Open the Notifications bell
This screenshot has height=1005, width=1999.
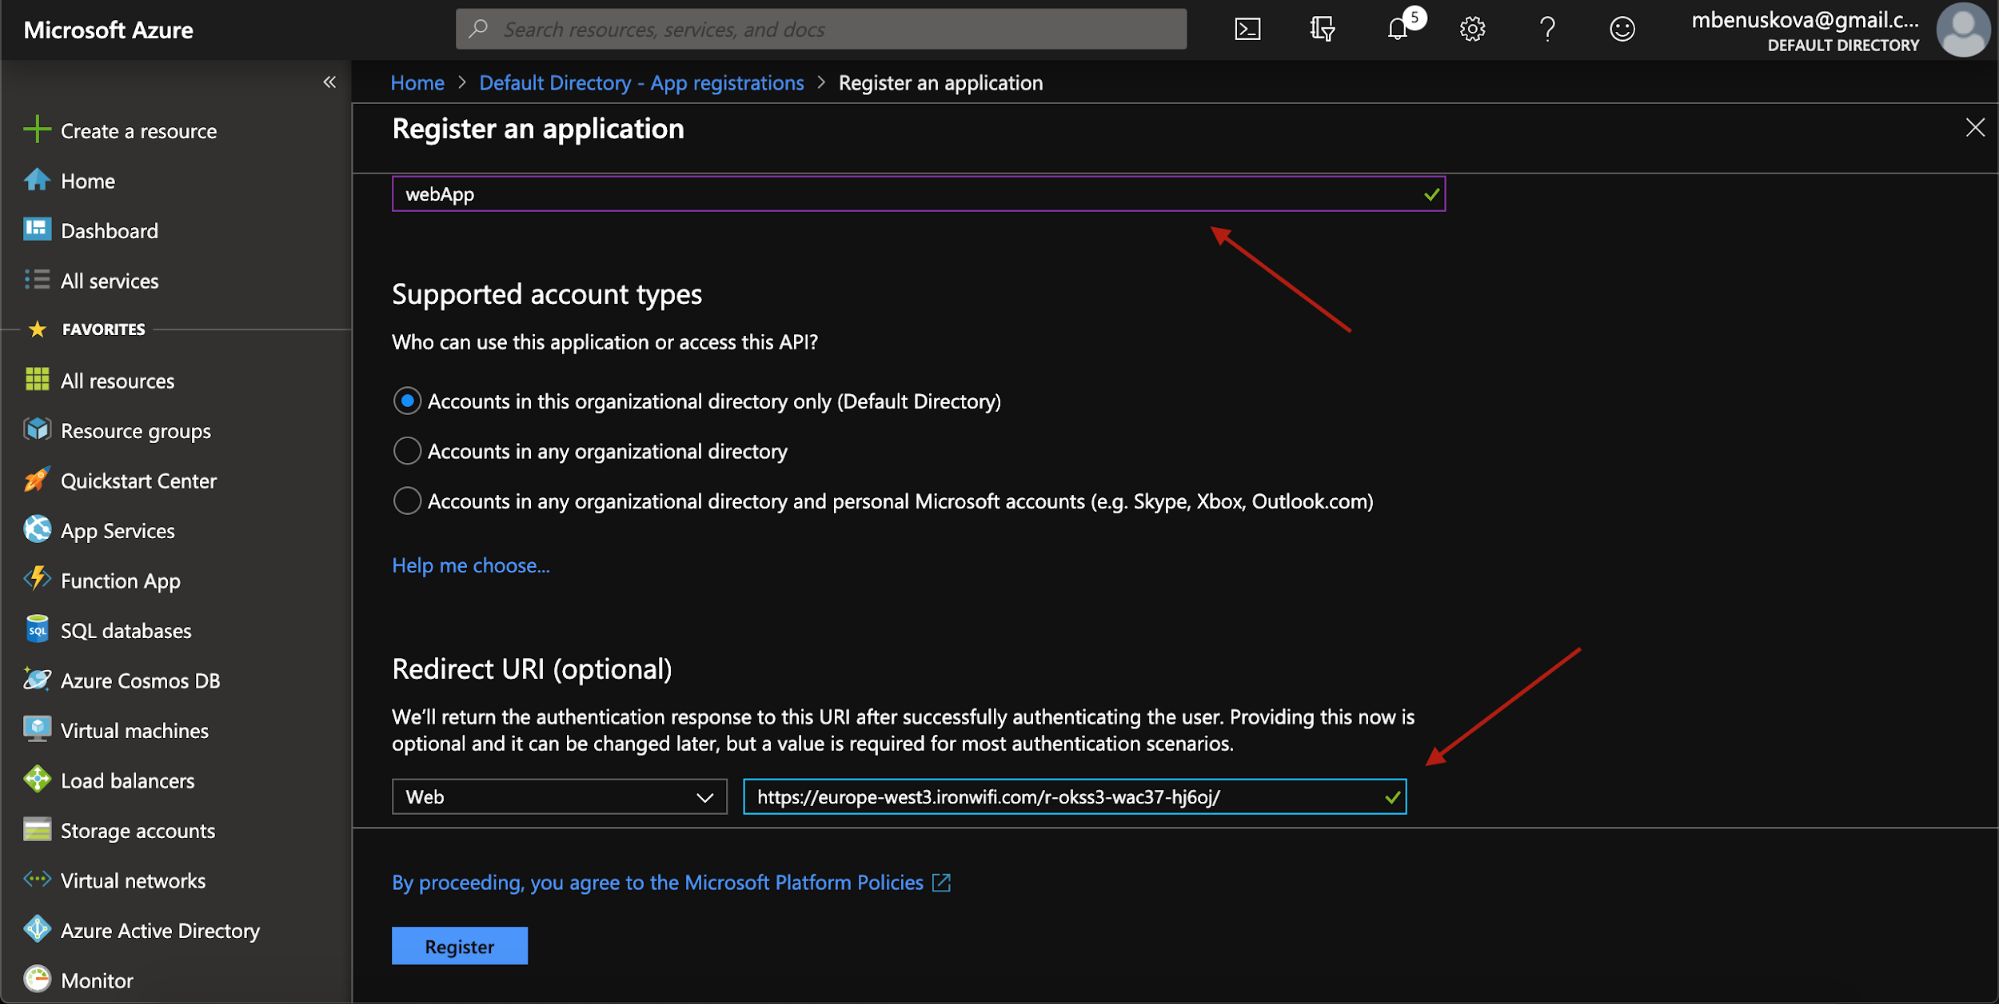[x=1397, y=29]
